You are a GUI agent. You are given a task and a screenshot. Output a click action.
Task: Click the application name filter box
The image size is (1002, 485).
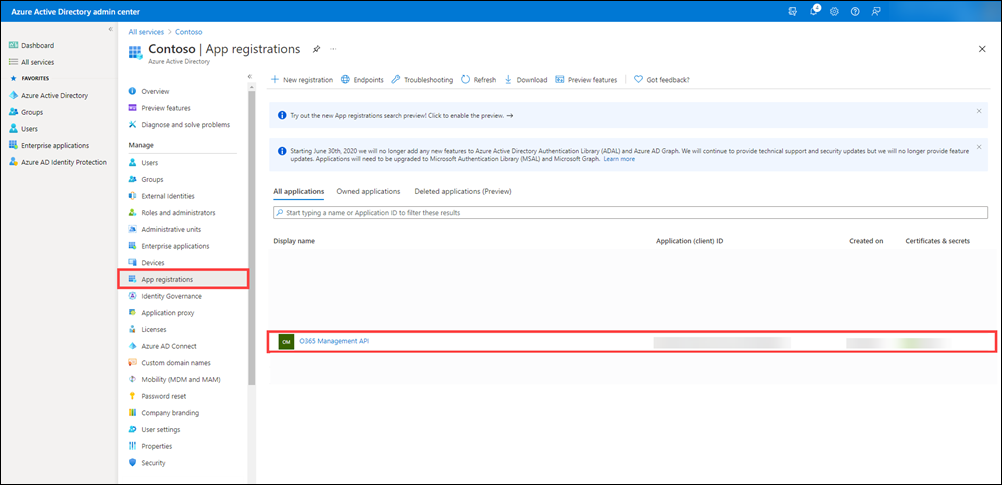630,213
